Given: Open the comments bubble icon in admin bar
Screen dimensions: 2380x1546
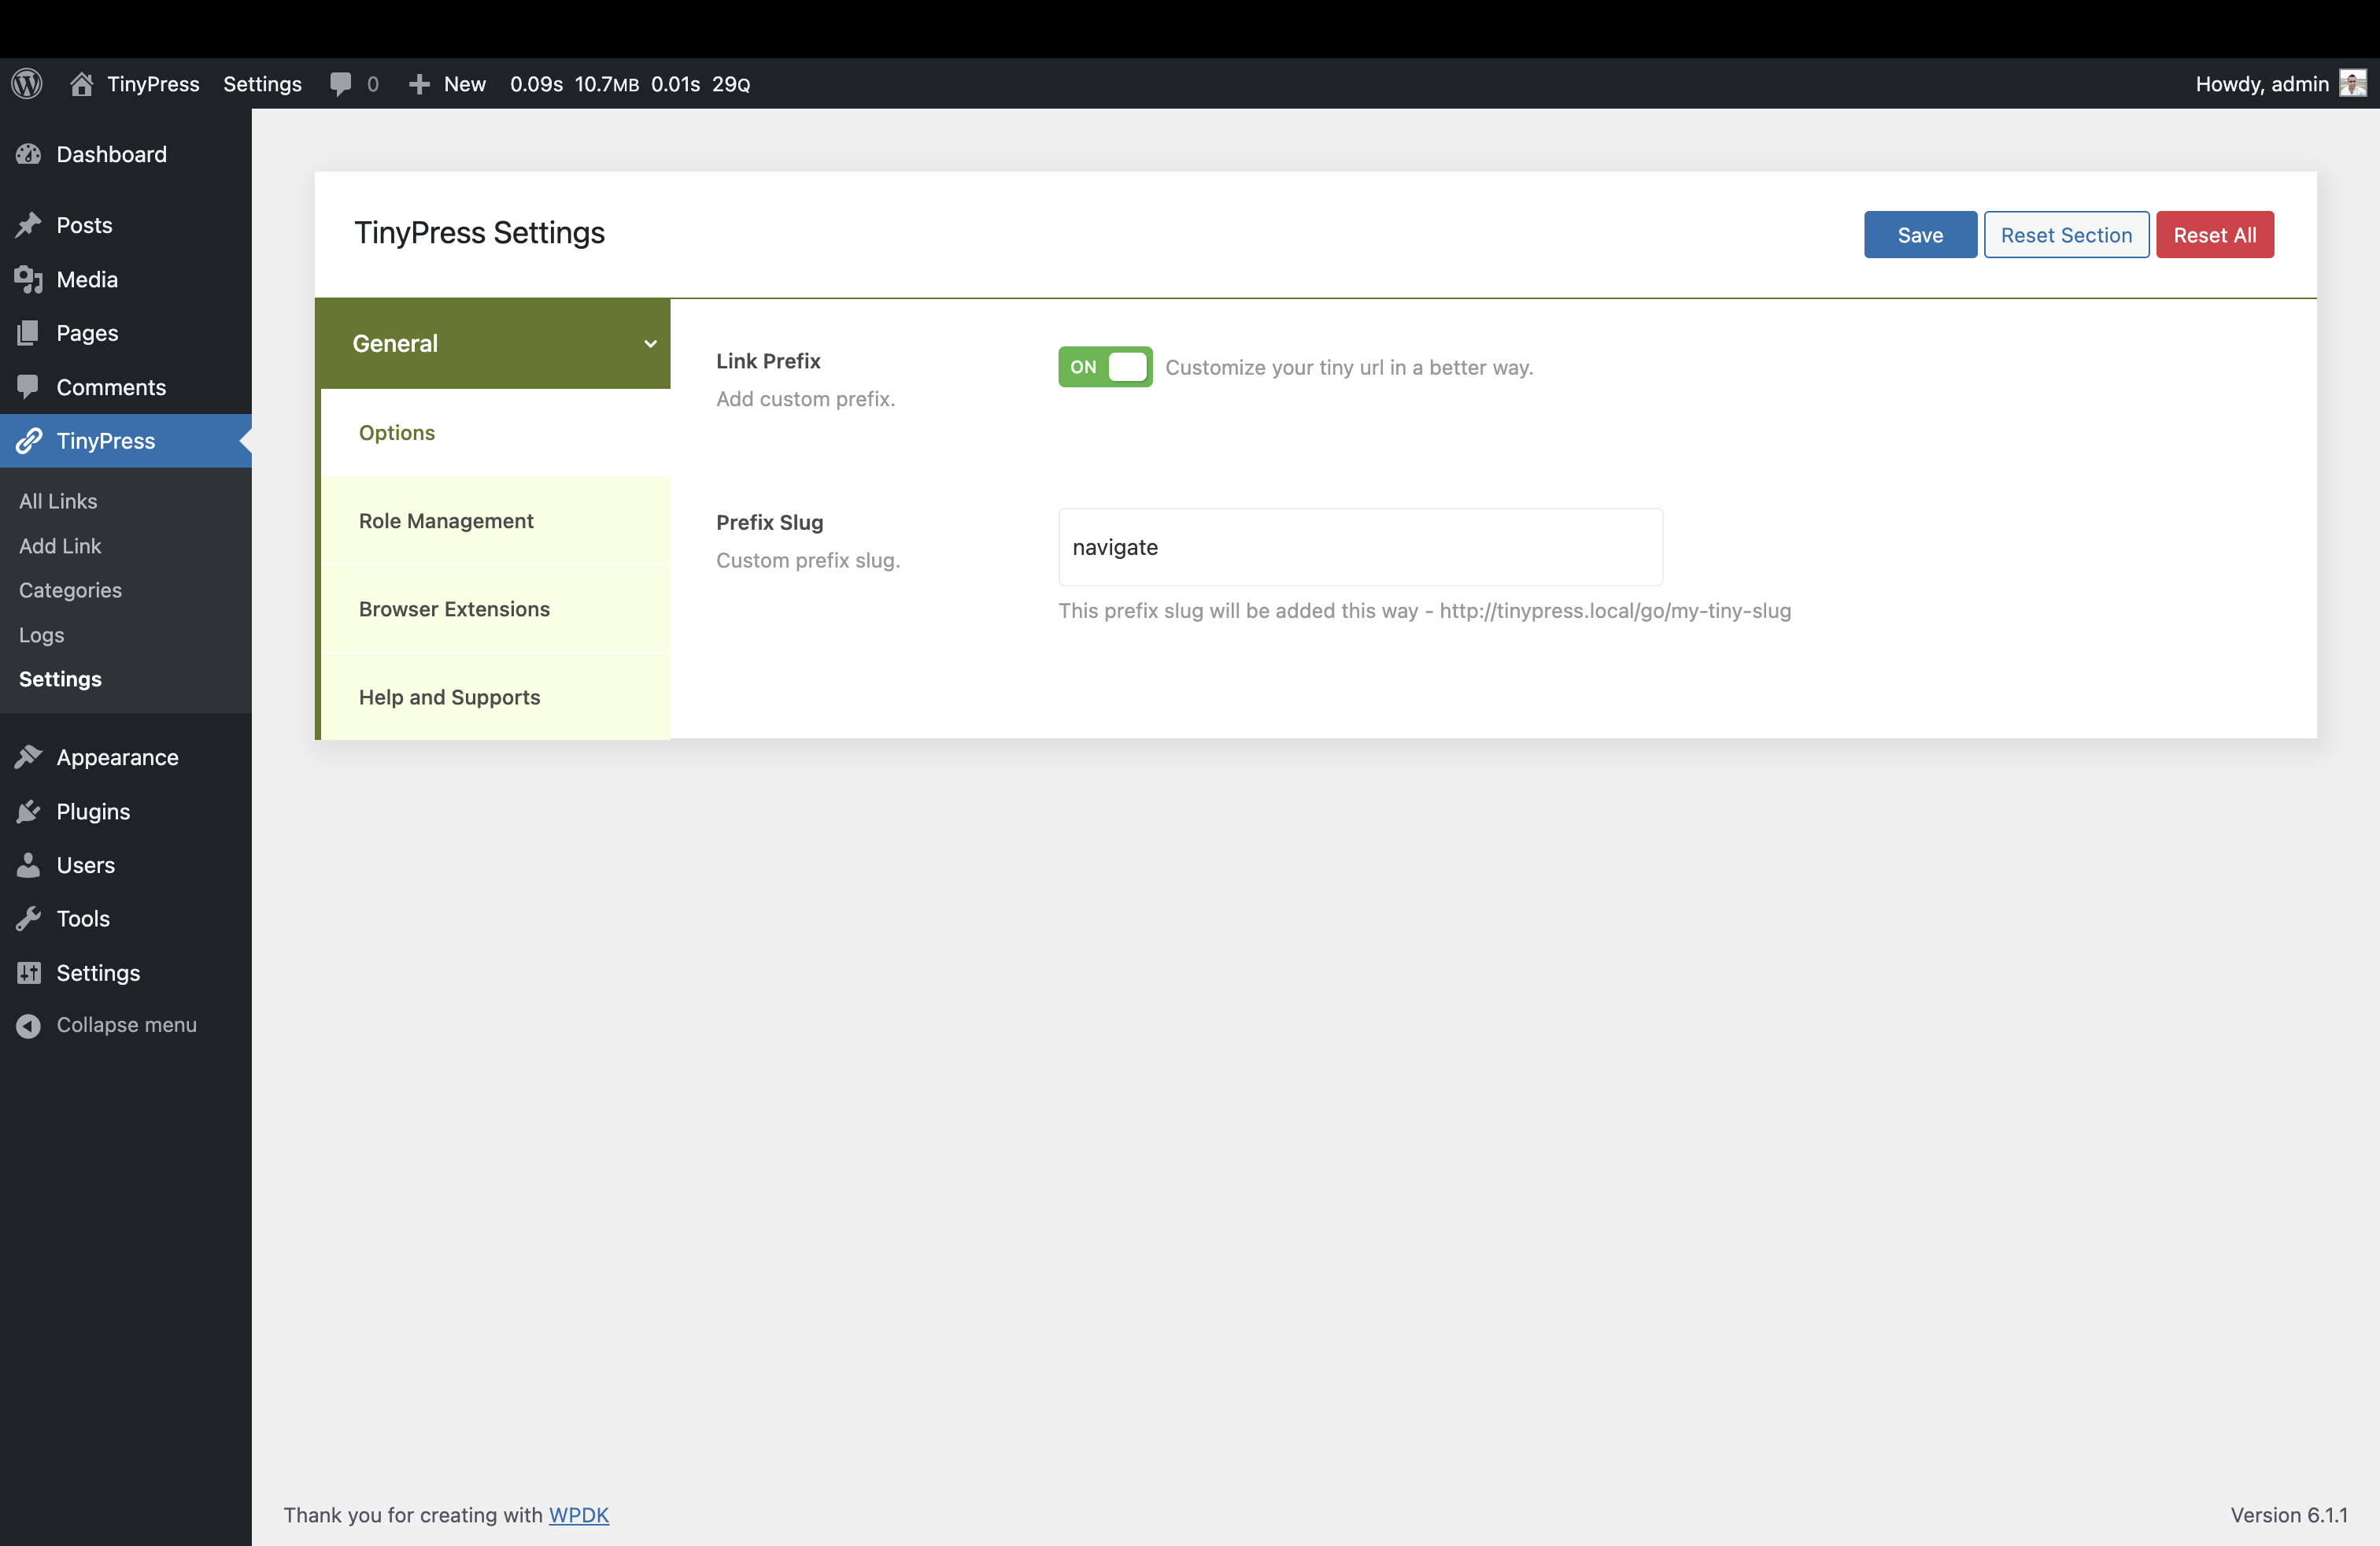Looking at the screenshot, I should pyautogui.click(x=340, y=84).
